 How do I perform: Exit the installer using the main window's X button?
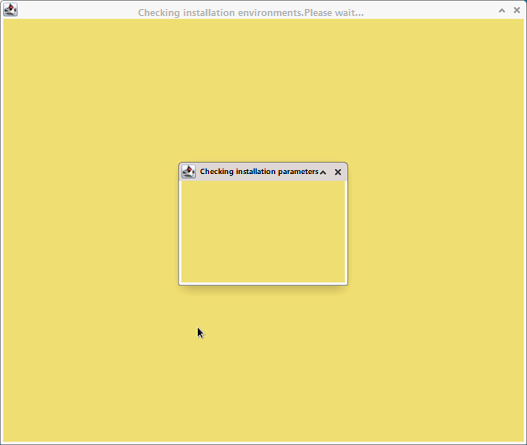coord(517,10)
